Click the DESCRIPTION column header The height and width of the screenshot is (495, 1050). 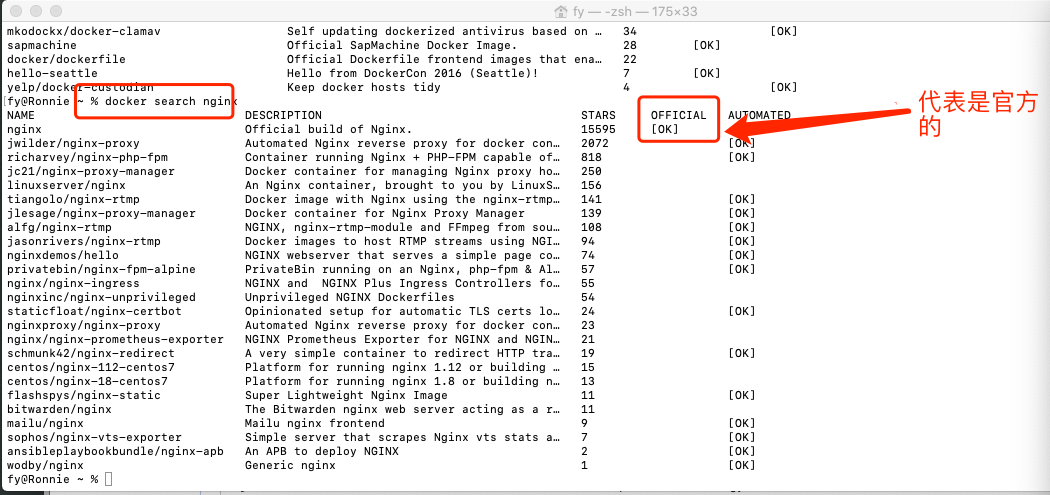coord(283,115)
